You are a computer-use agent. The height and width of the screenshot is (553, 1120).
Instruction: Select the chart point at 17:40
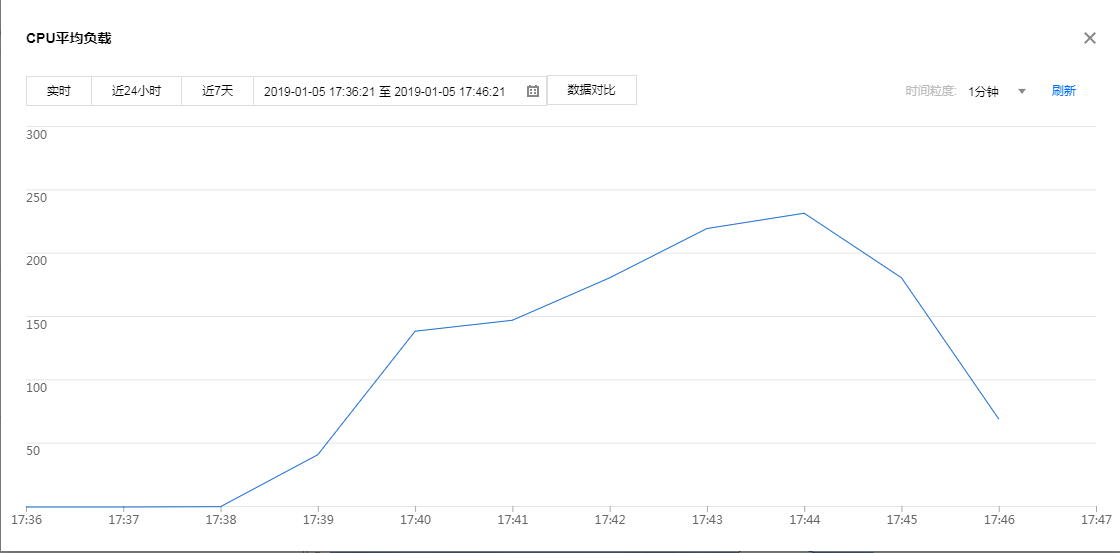415,331
